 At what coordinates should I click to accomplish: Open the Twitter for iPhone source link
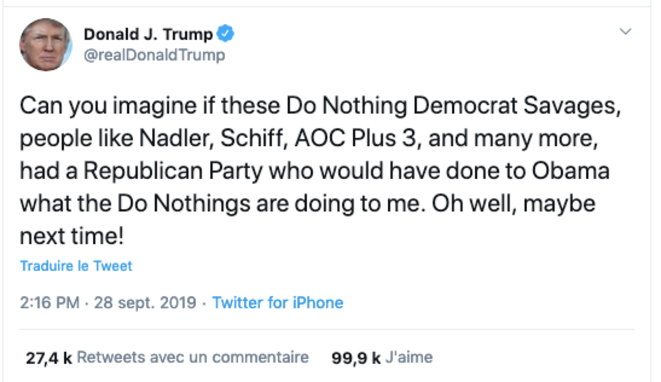[277, 303]
